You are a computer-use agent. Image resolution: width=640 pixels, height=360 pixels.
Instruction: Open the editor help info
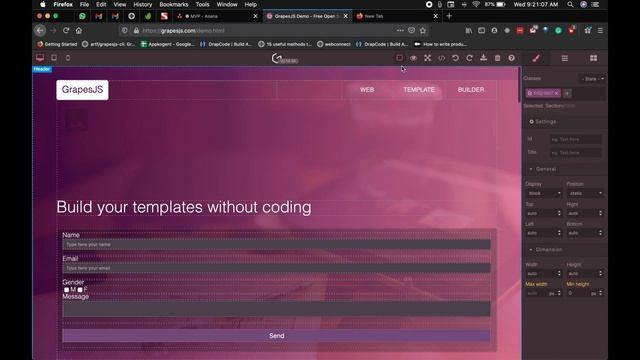511,58
